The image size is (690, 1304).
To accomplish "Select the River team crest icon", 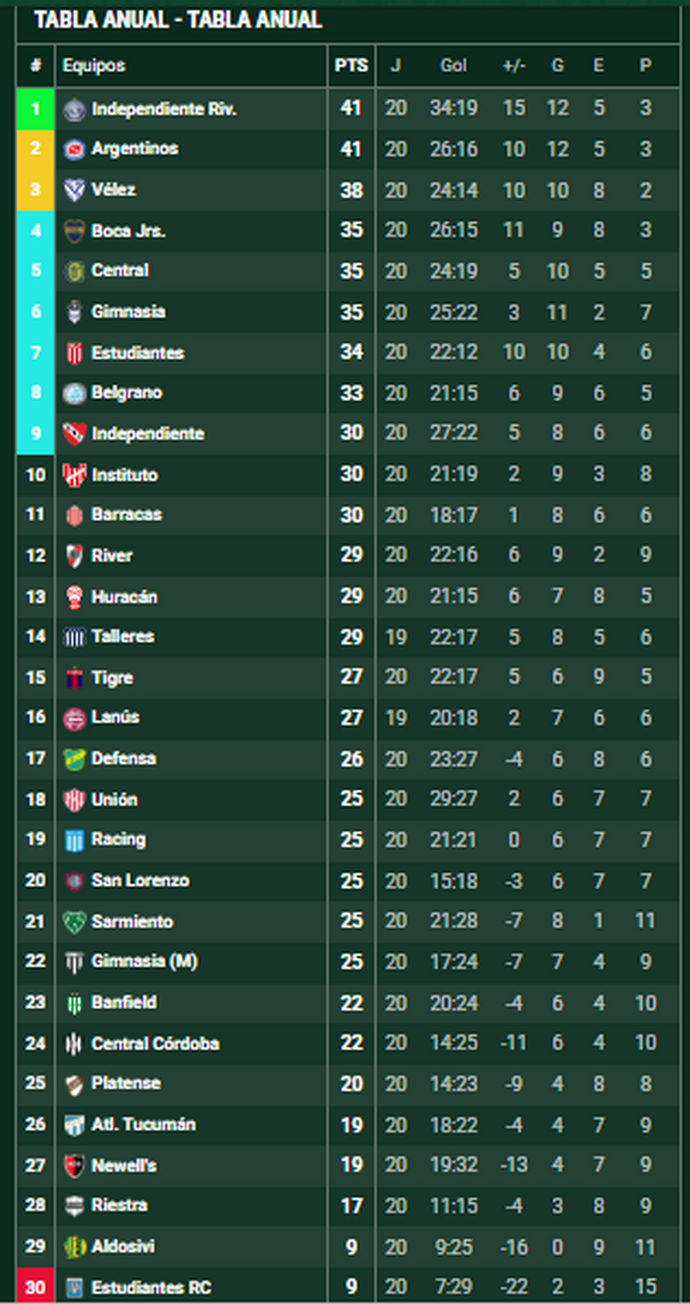I will point(74,556).
